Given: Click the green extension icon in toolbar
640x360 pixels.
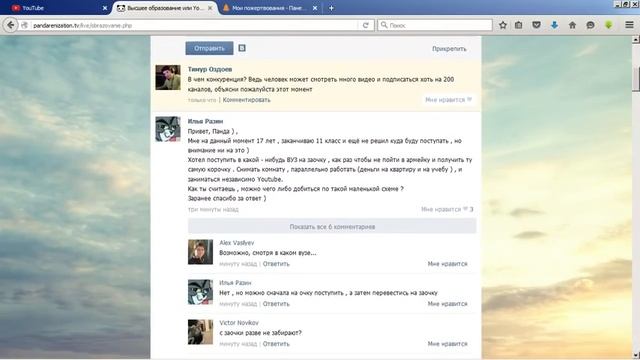Looking at the screenshot, I should pyautogui.click(x=609, y=25).
